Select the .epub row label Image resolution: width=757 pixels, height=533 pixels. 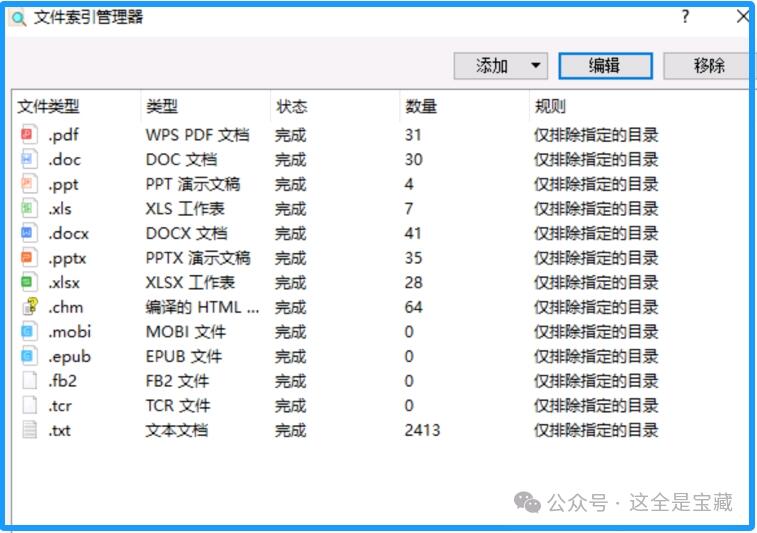click(69, 357)
